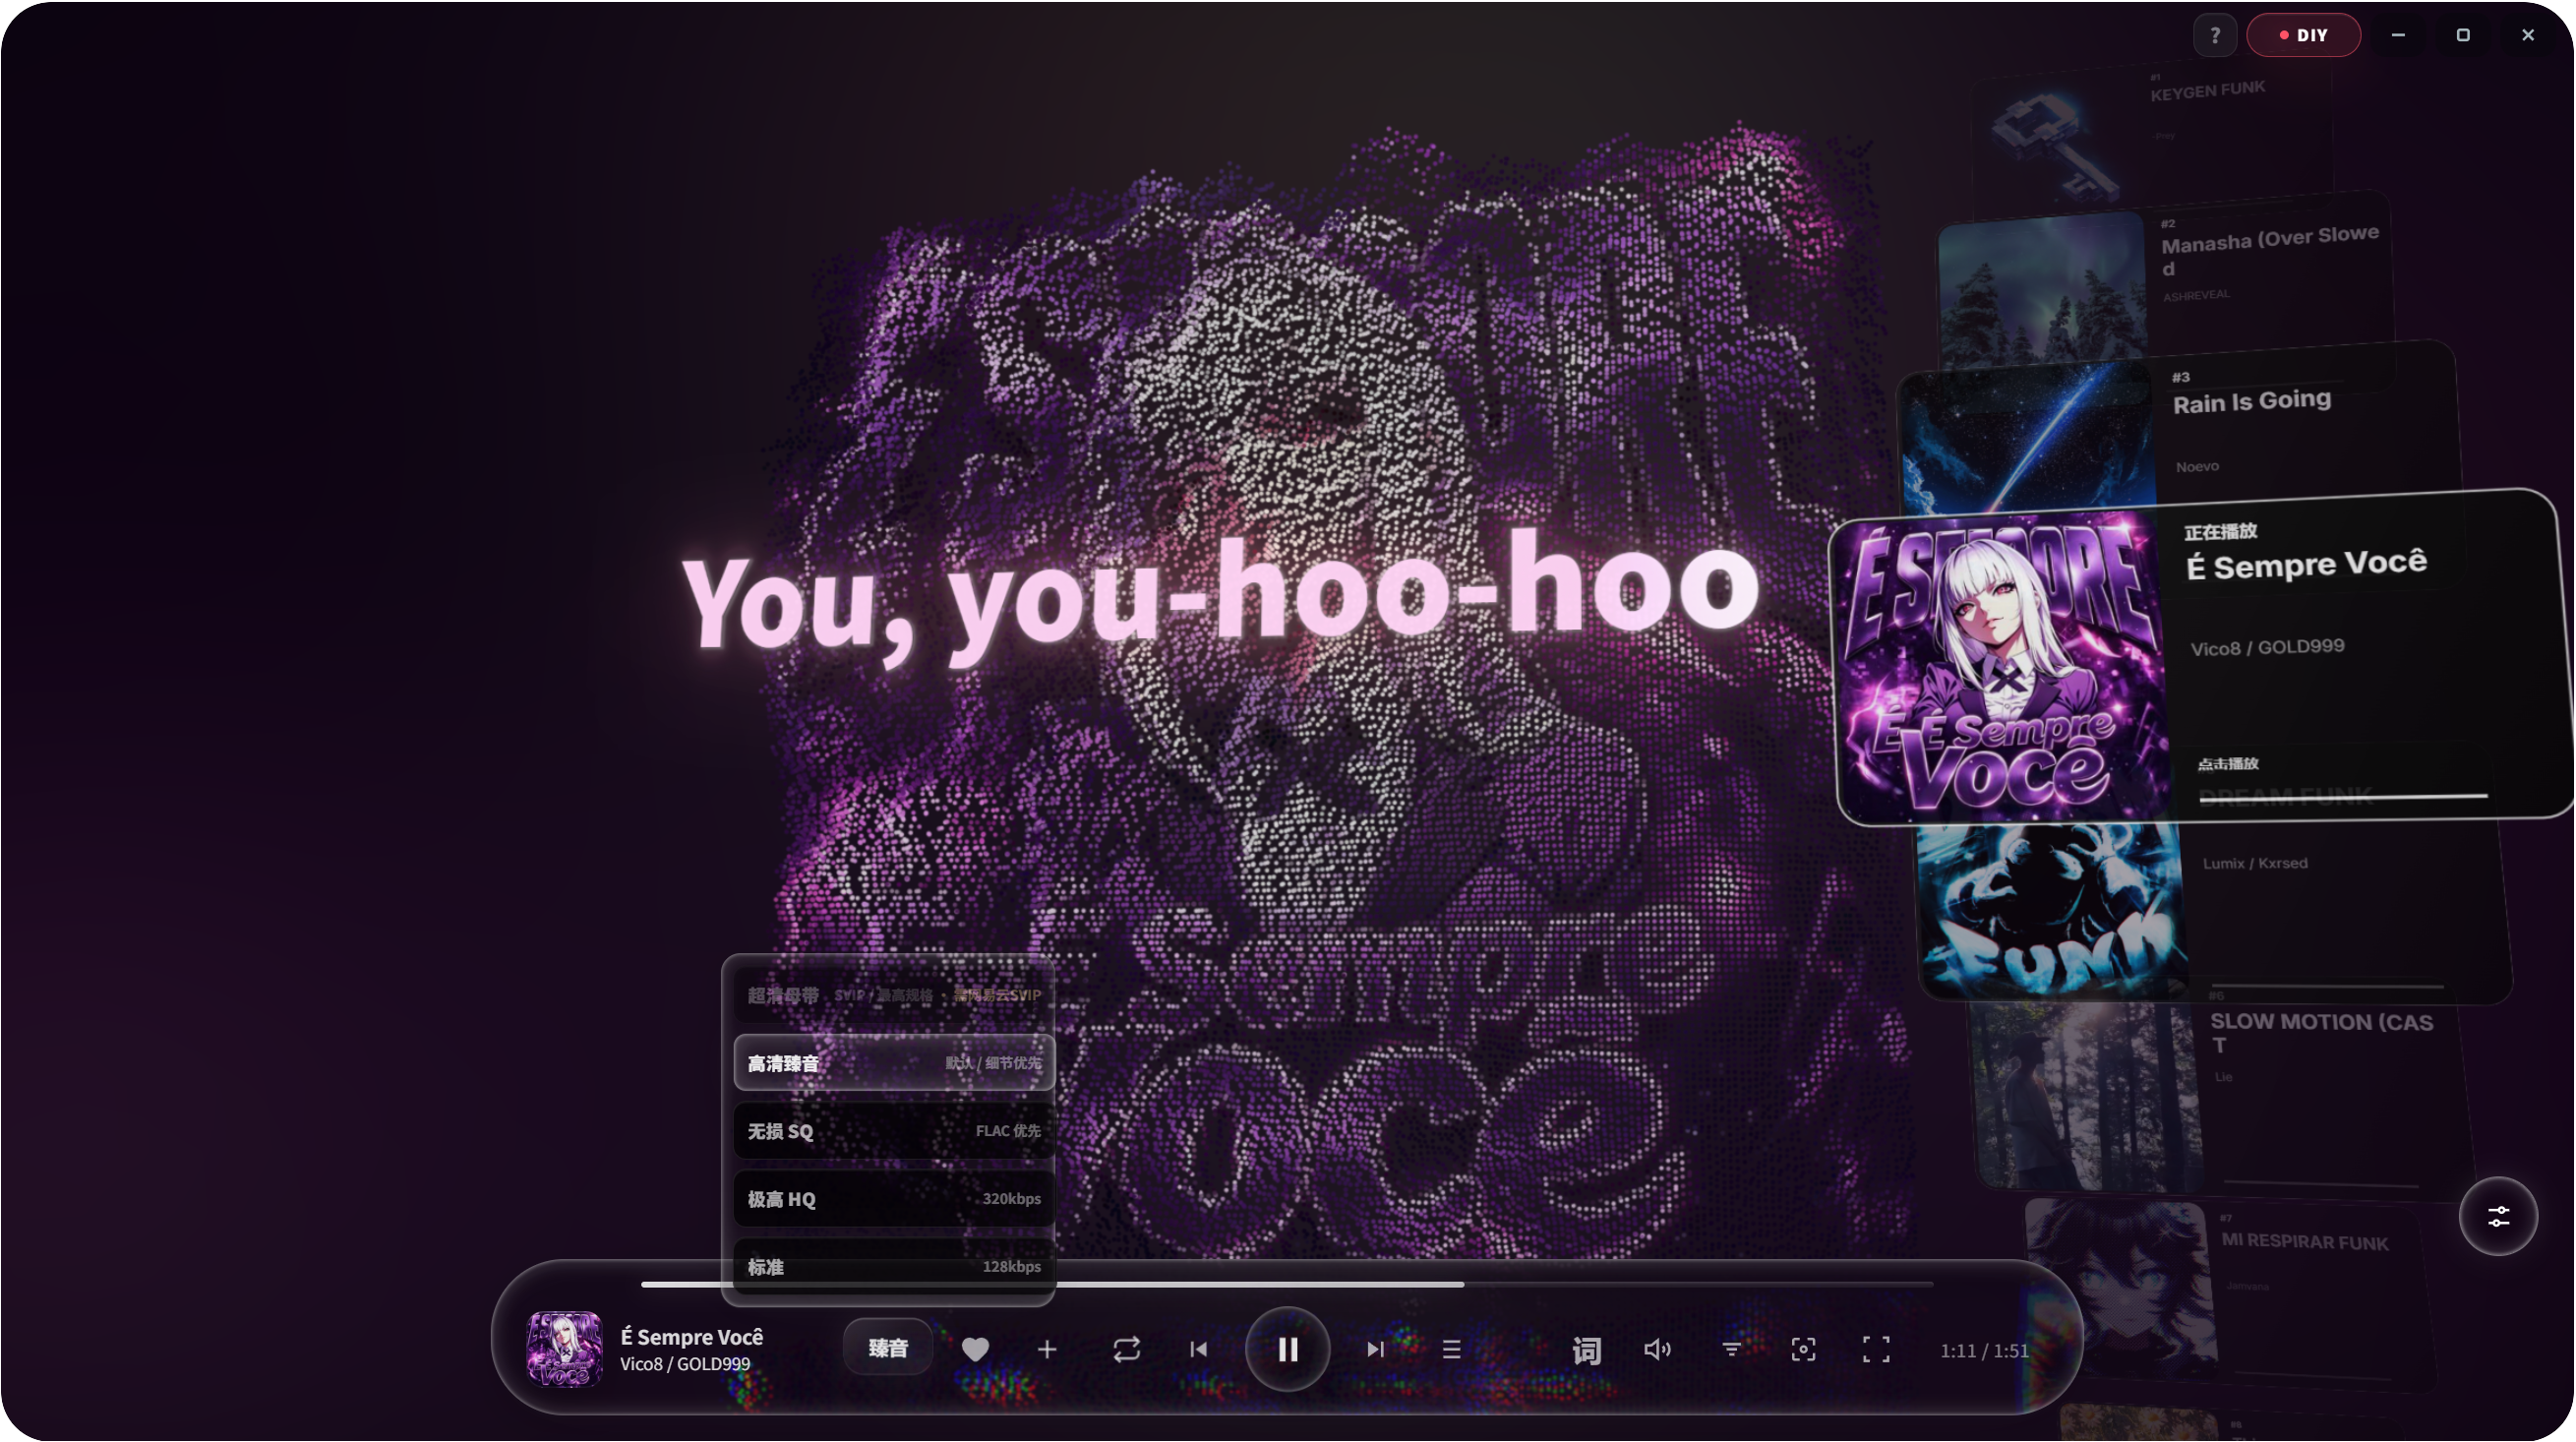Image resolution: width=2576 pixels, height=1442 pixels.
Task: Click the DIY button
Action: (x=2303, y=35)
